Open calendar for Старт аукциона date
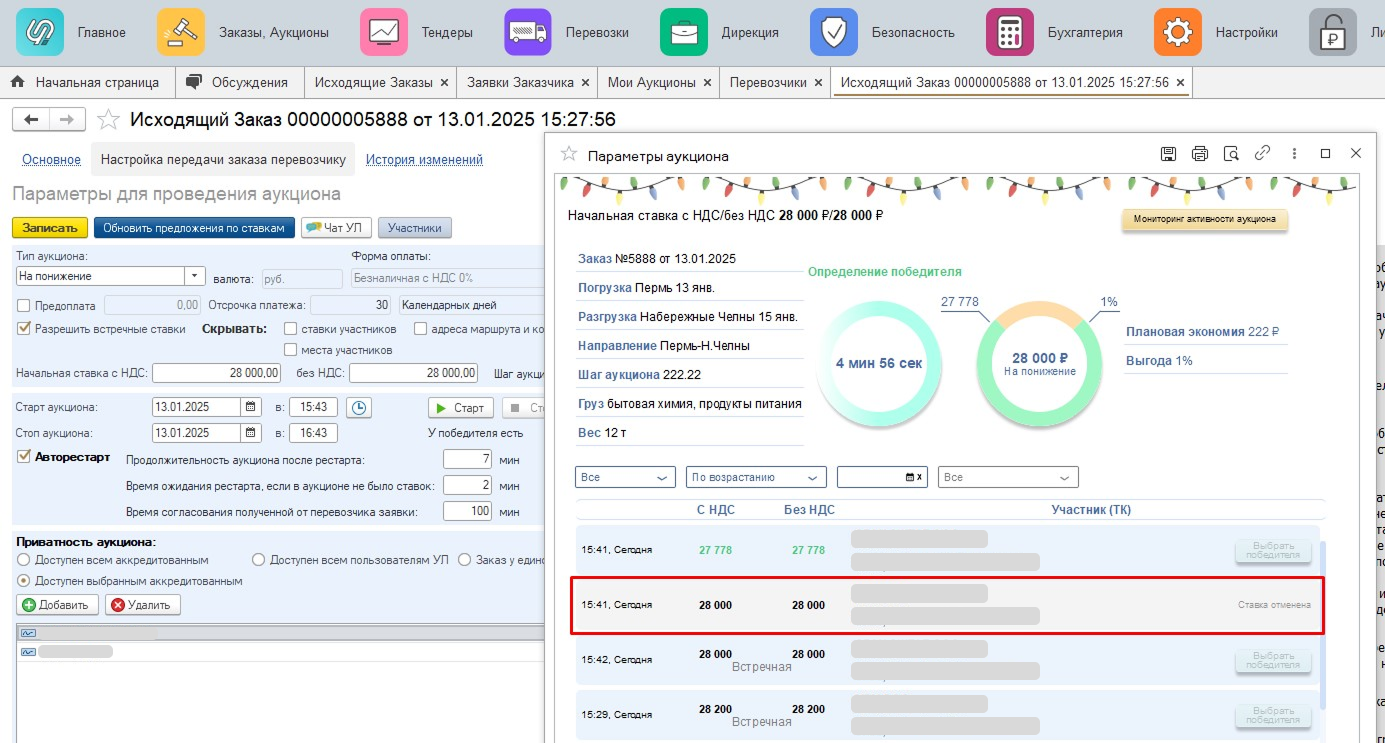This screenshot has width=1385, height=743. (249, 407)
